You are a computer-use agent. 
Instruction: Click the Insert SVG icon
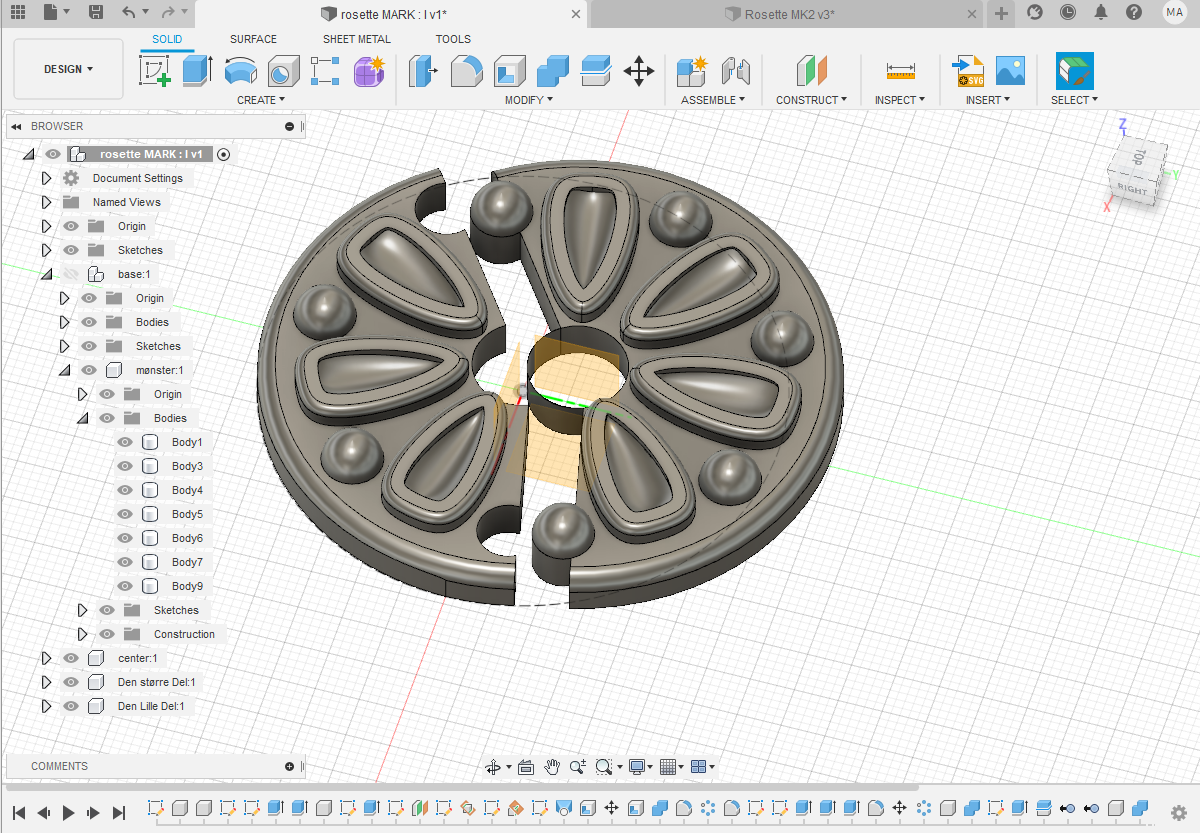point(969,71)
